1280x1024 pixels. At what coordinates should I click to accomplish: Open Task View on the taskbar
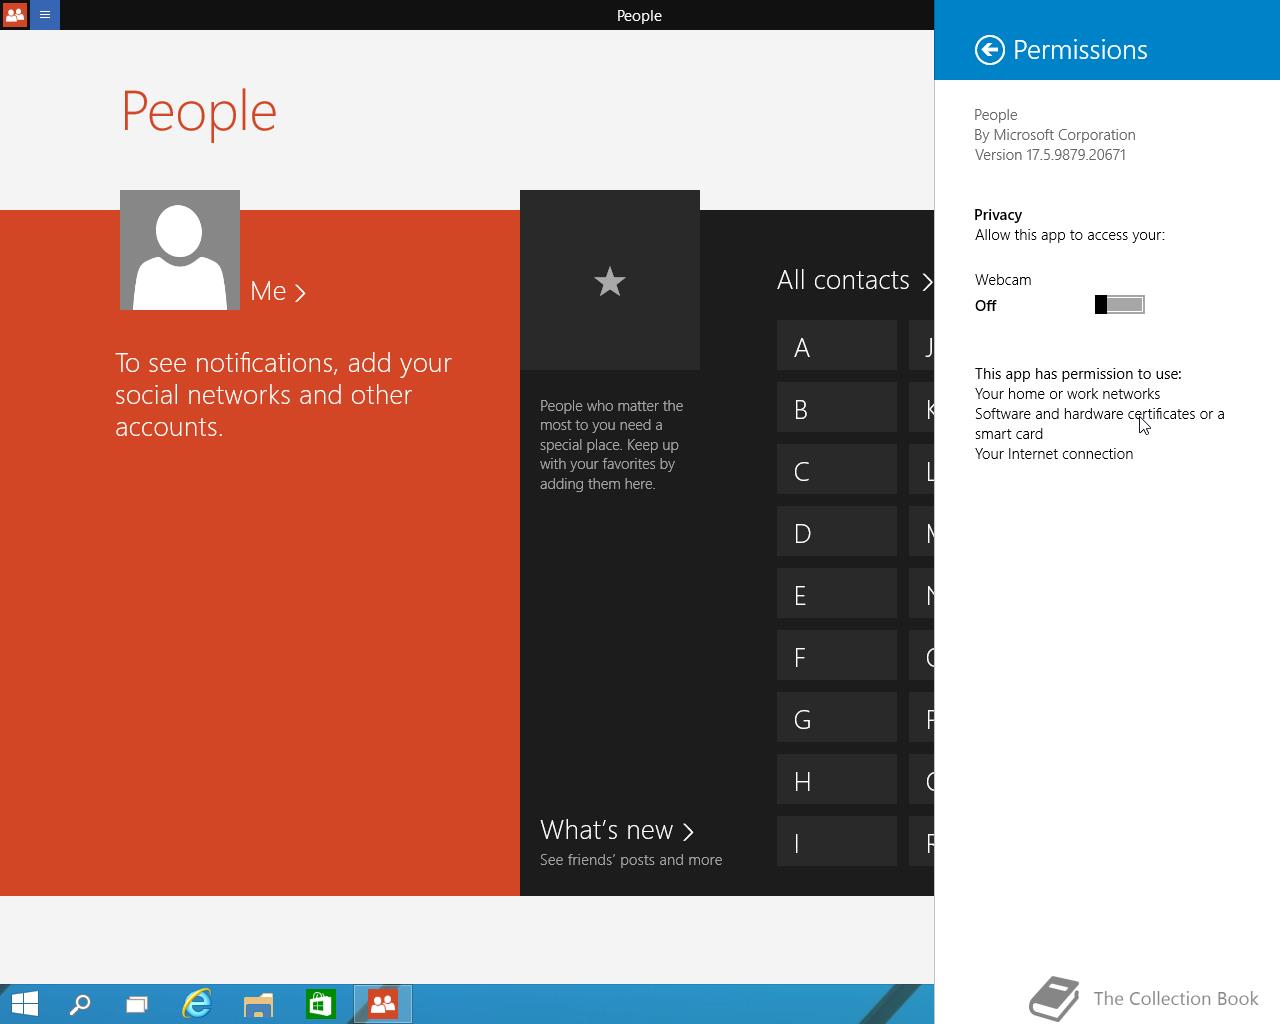pos(137,1003)
